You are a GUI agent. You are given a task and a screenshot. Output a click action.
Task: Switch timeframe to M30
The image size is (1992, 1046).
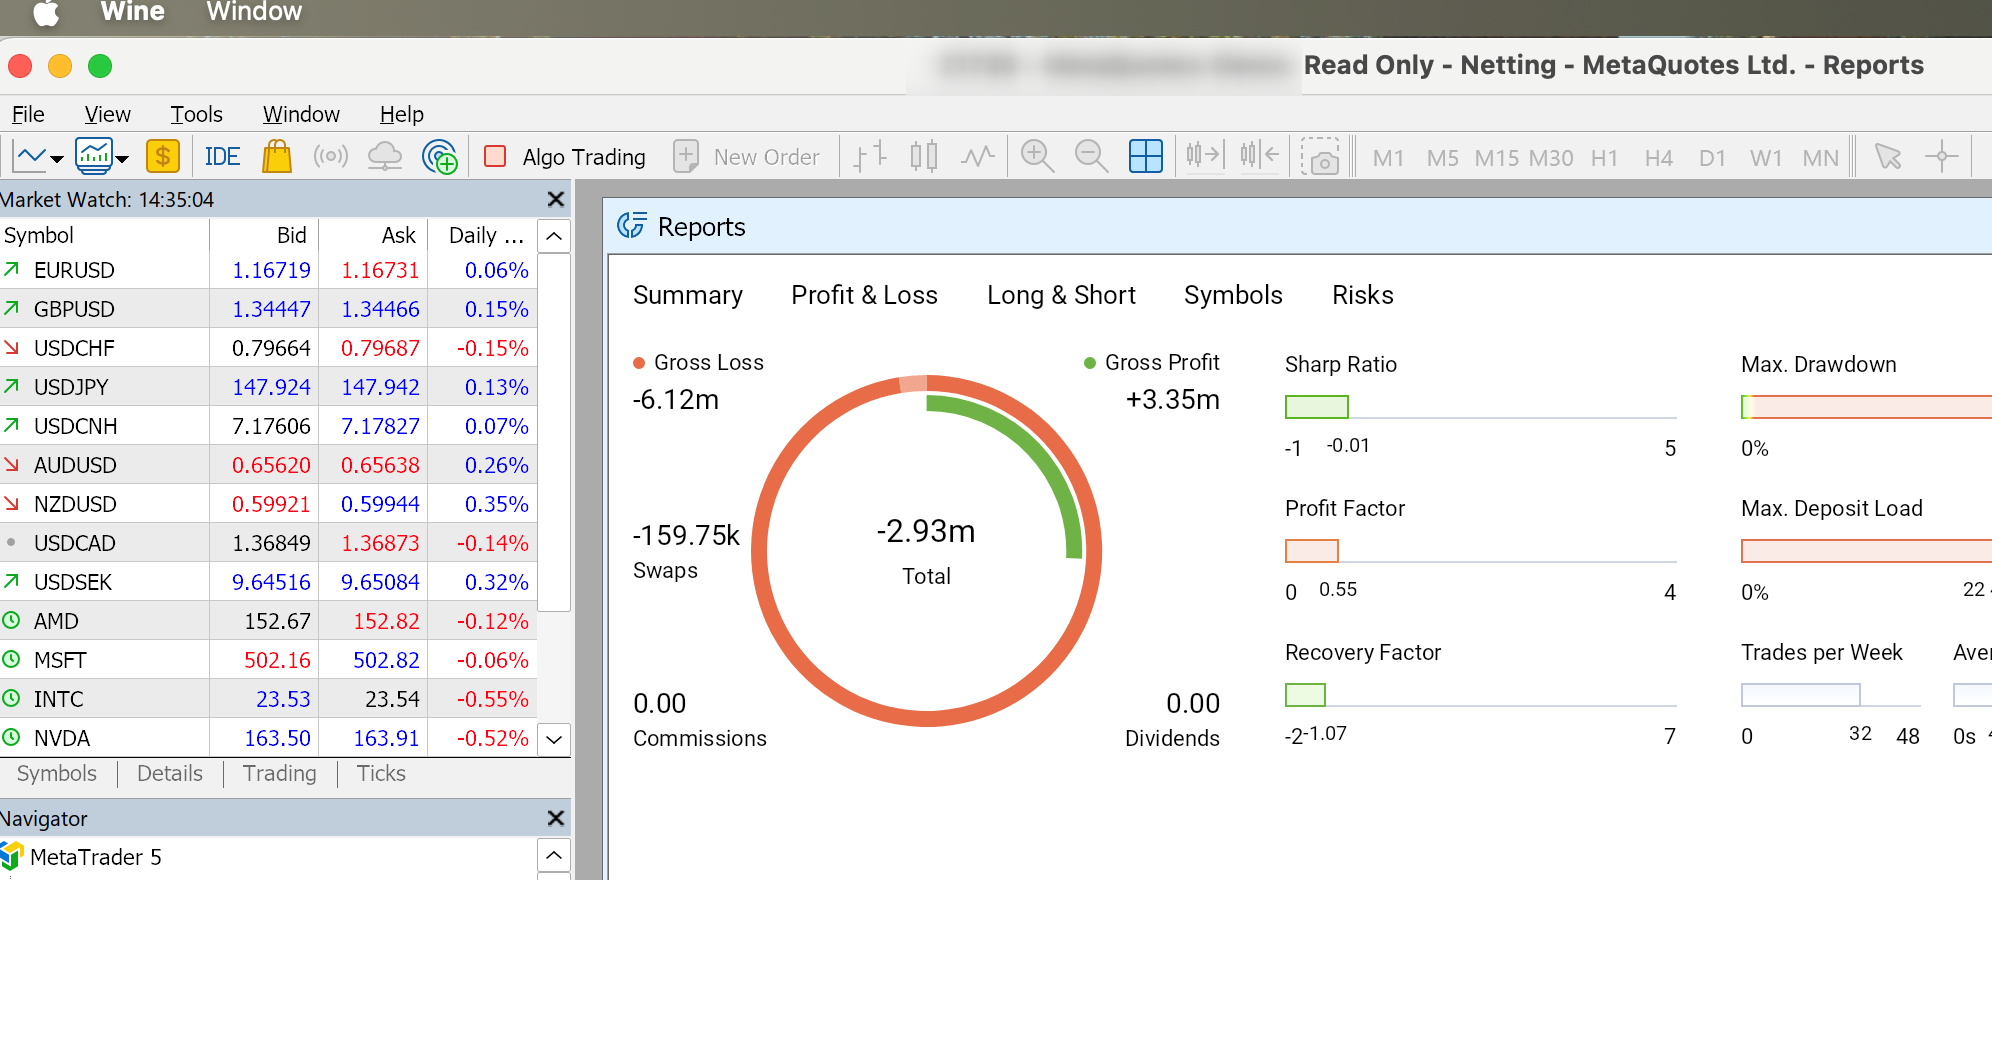1551,158
